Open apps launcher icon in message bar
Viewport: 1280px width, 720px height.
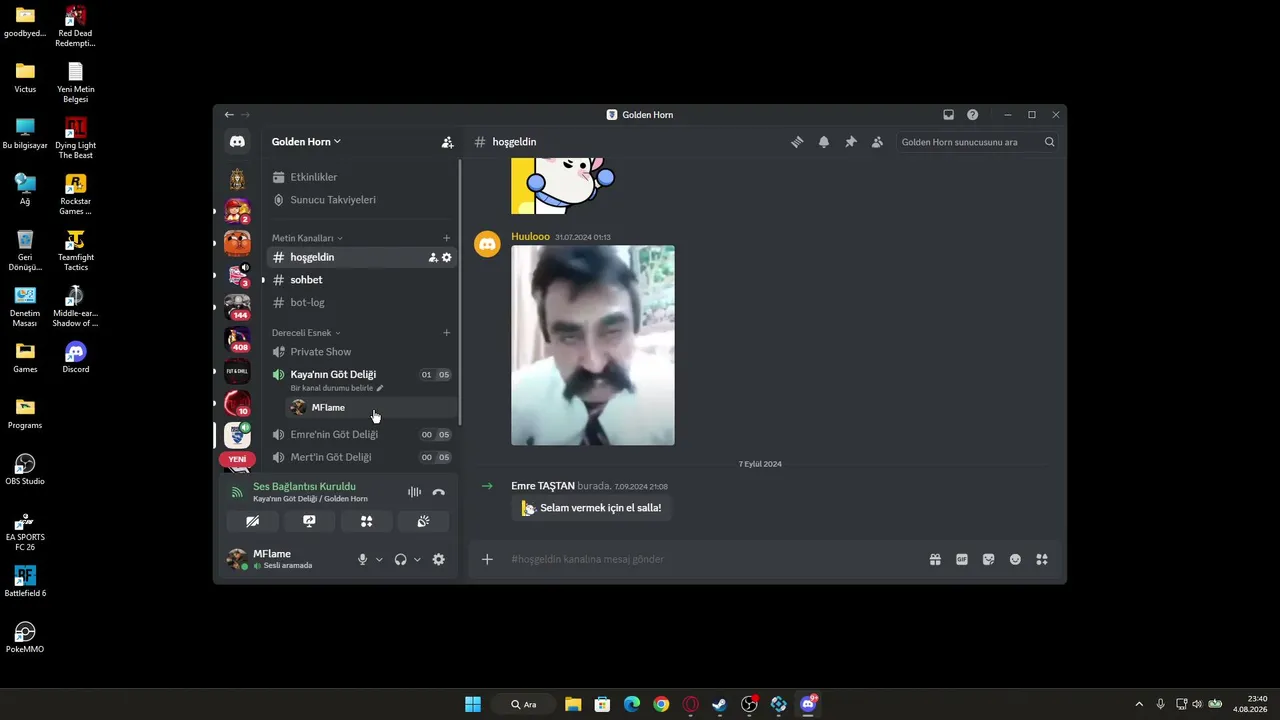point(1041,560)
